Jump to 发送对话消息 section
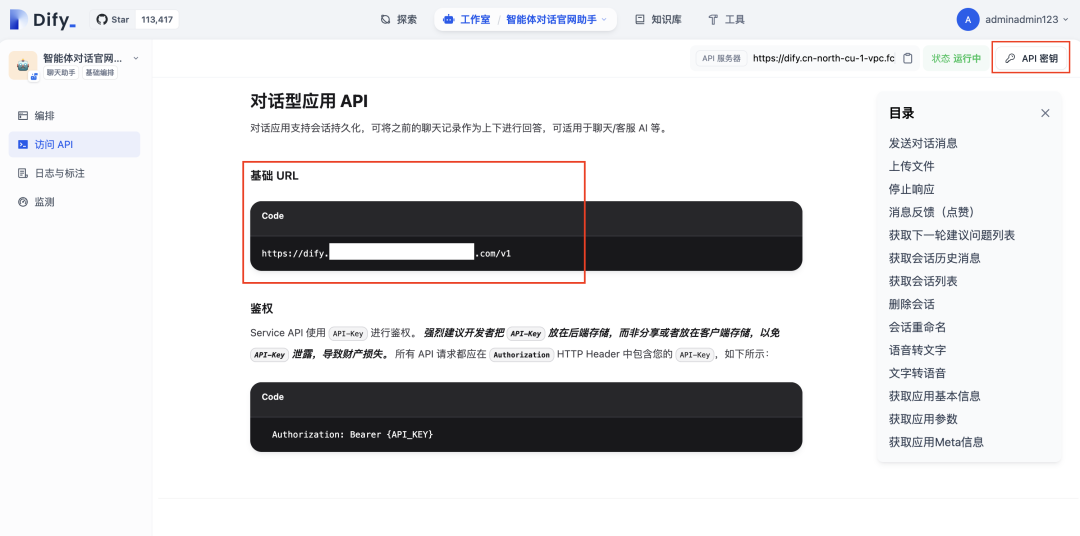Viewport: 1080px width, 536px height. [923, 143]
